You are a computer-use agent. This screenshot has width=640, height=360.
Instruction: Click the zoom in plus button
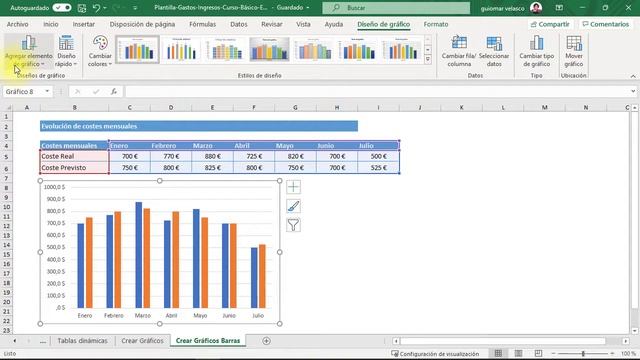tap(613, 353)
